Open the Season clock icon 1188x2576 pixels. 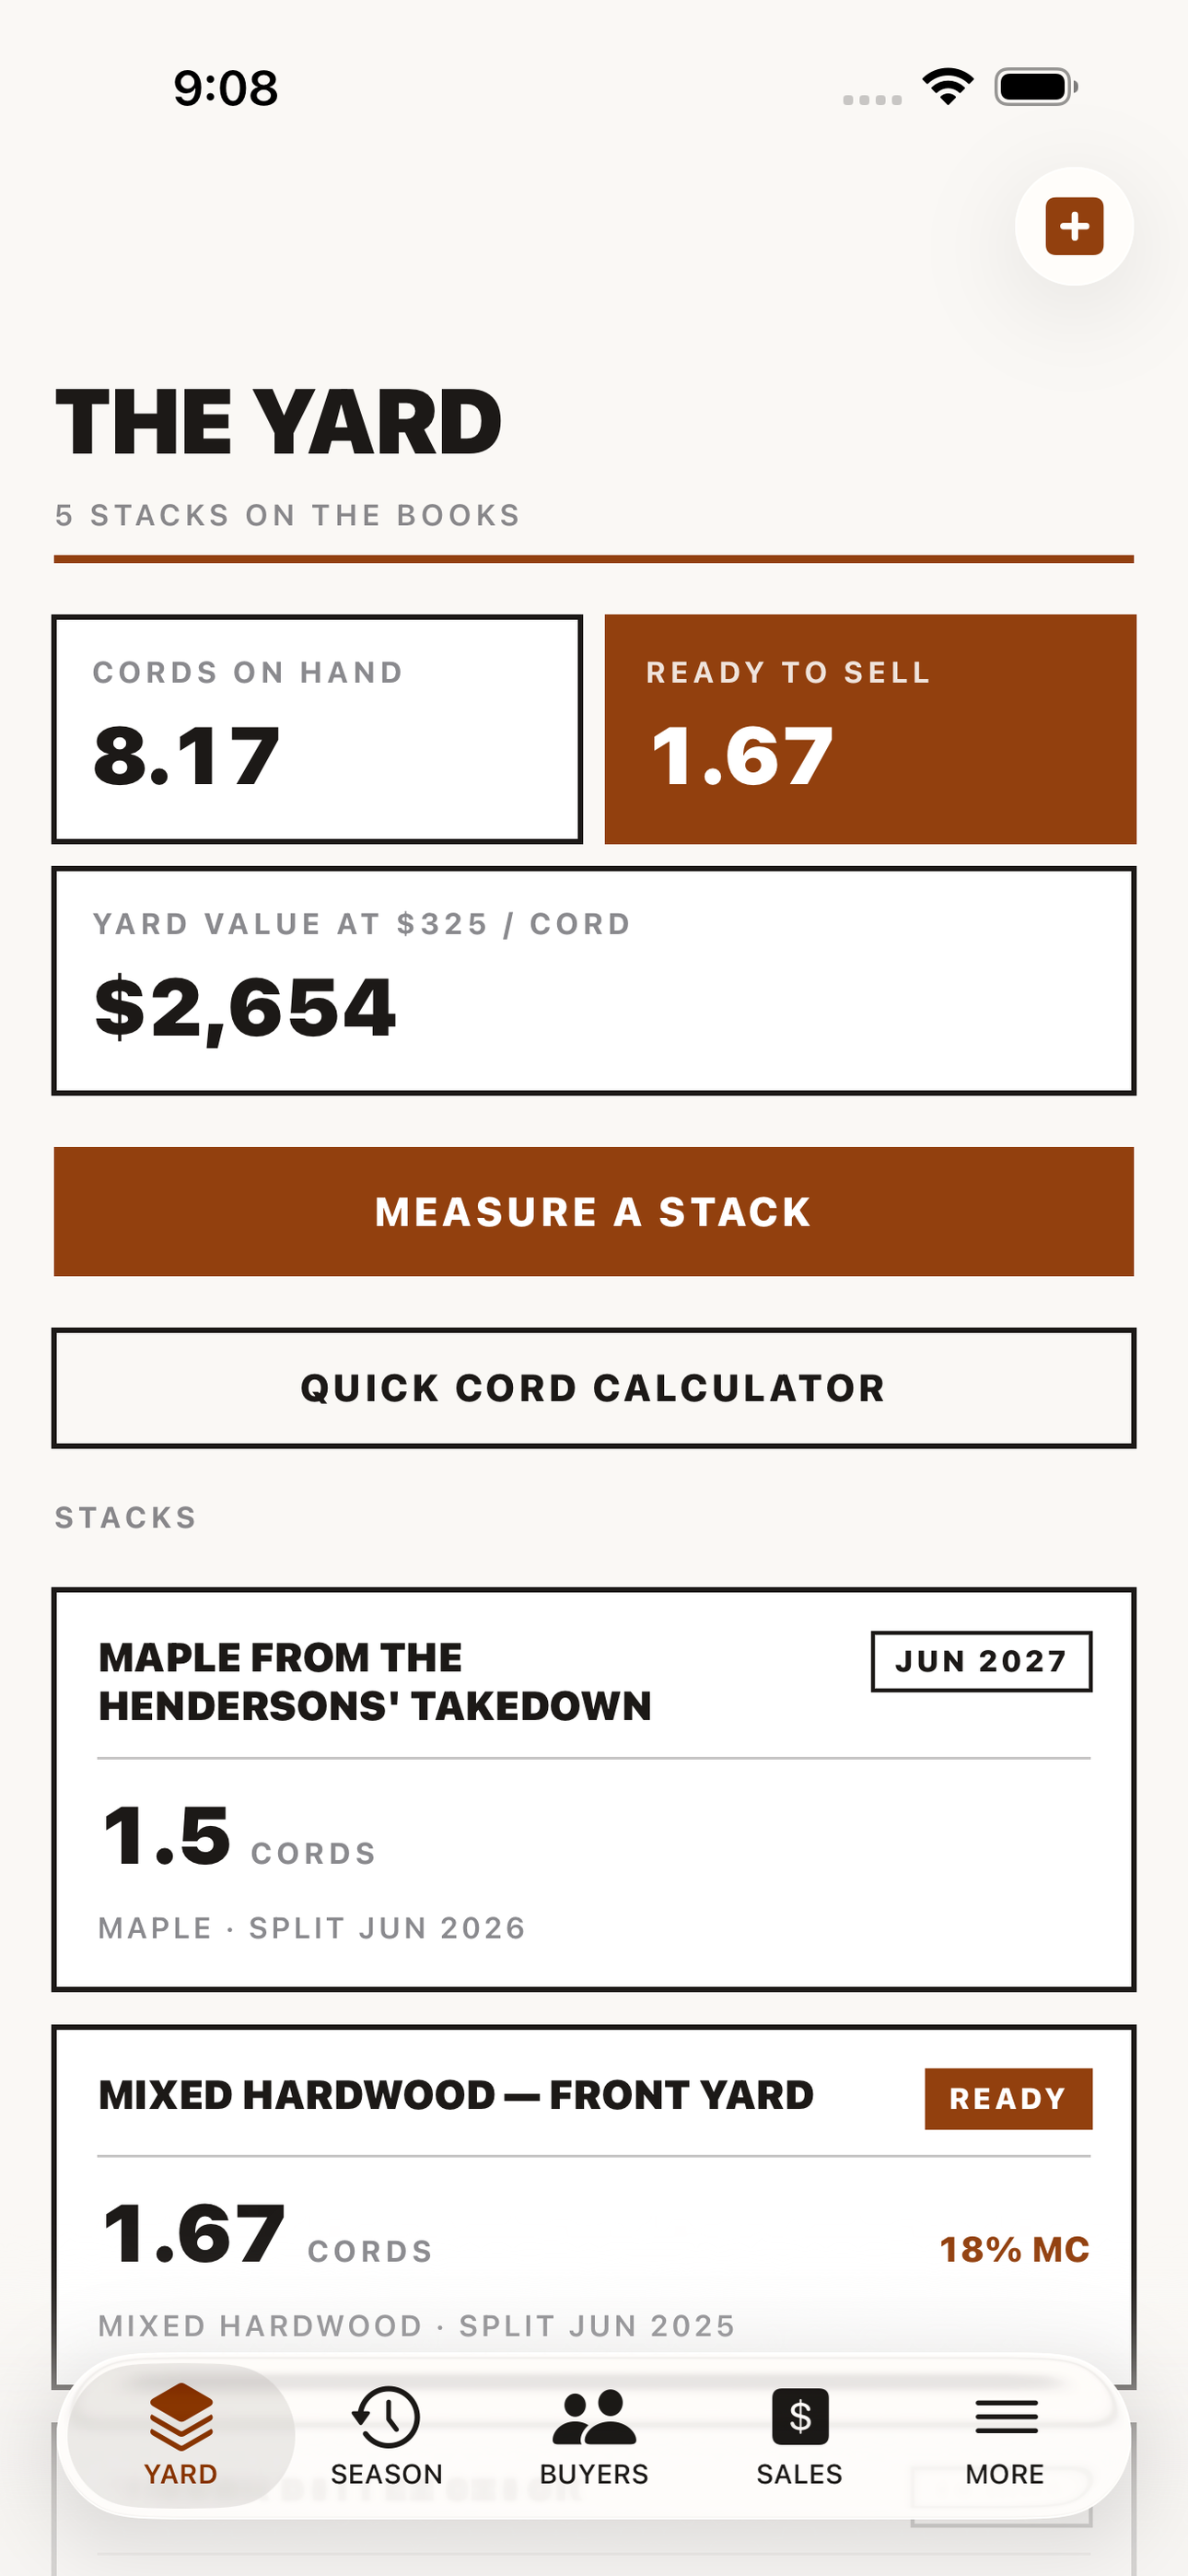(x=386, y=2416)
